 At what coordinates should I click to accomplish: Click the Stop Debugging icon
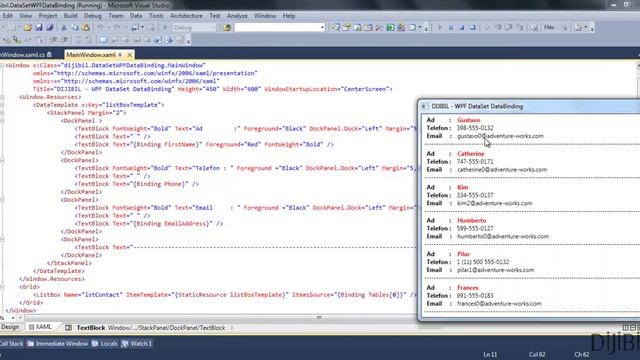tap(462, 27)
